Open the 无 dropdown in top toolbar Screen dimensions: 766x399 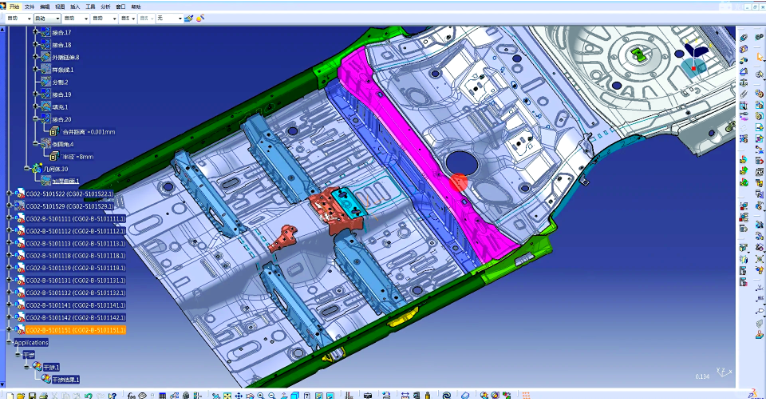(x=169, y=18)
